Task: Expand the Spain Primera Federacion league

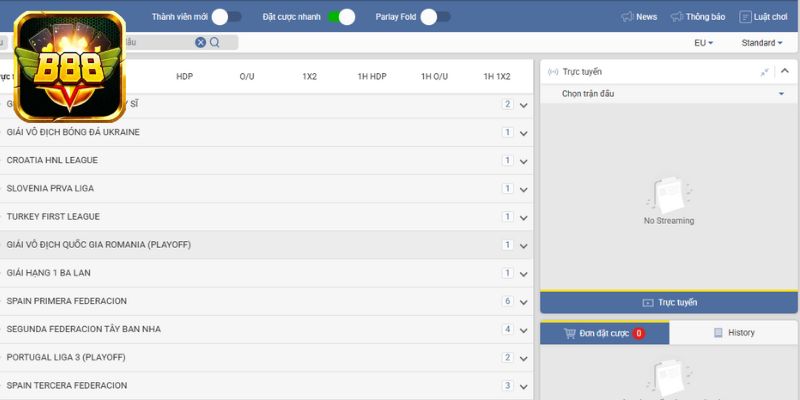Action: pos(523,301)
